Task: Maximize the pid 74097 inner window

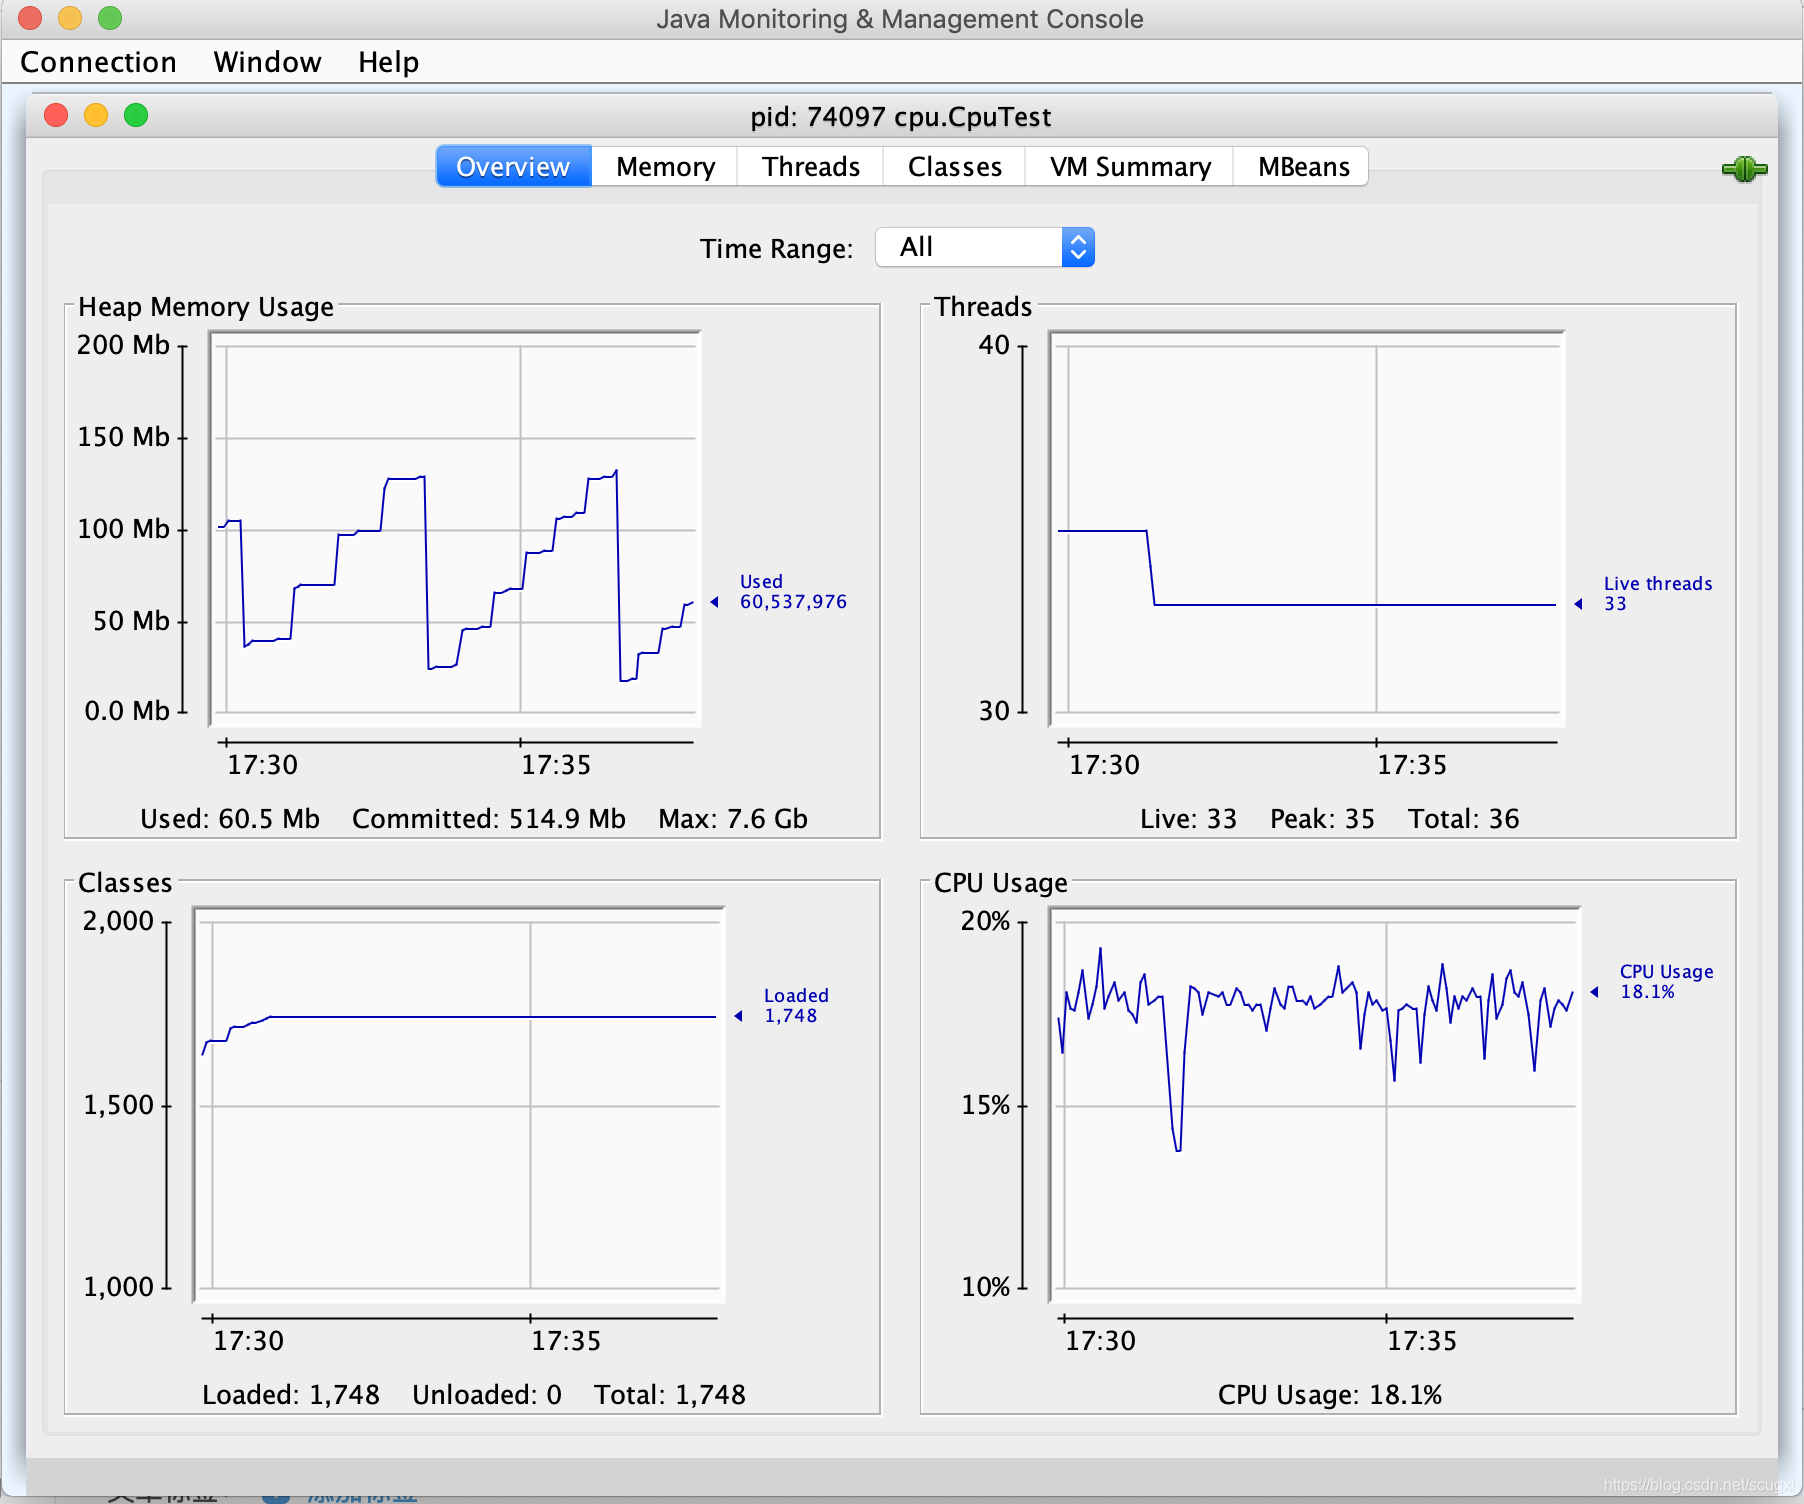Action: pyautogui.click(x=136, y=116)
